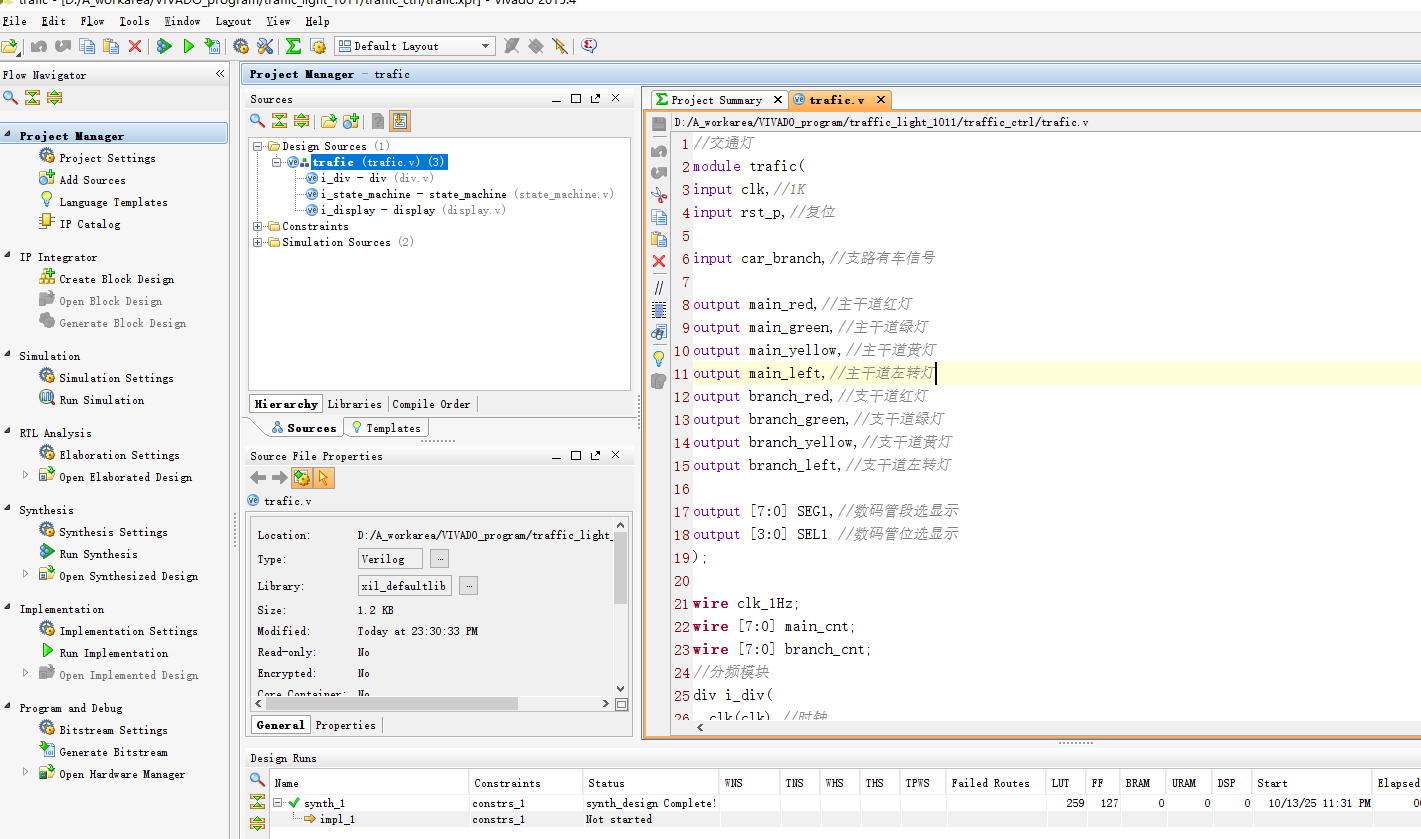Open tool options wrench icon in toolbar
This screenshot has width=1421, height=839.
coord(265,46)
